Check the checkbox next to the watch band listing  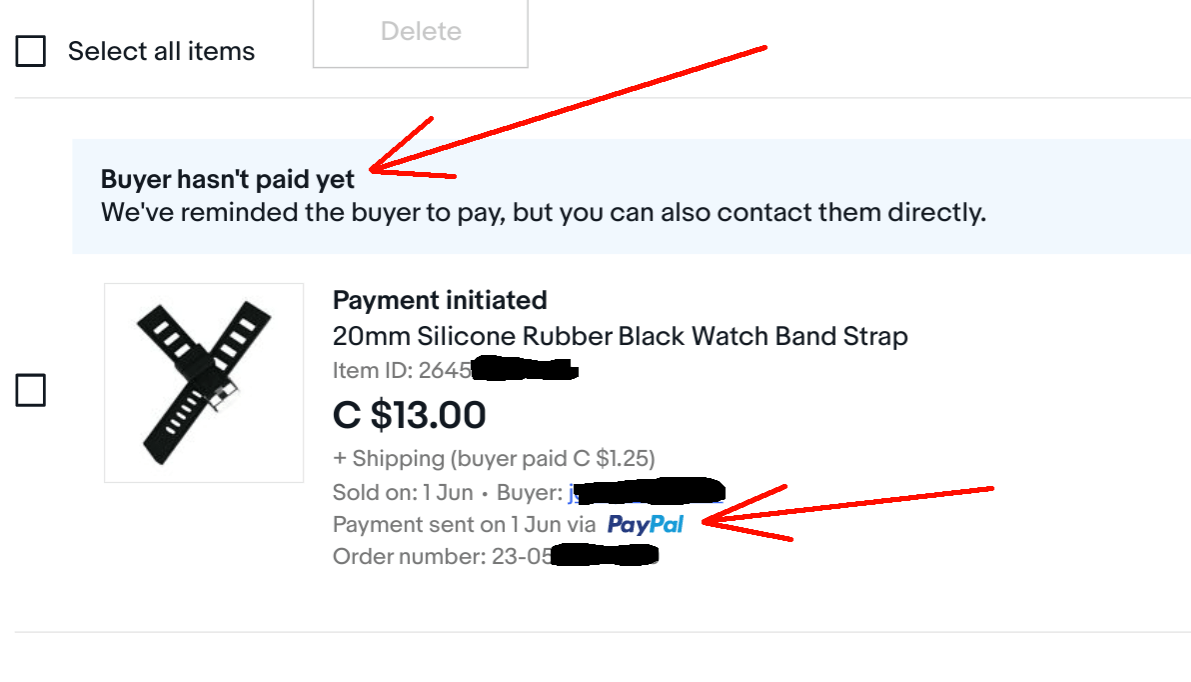coord(30,391)
